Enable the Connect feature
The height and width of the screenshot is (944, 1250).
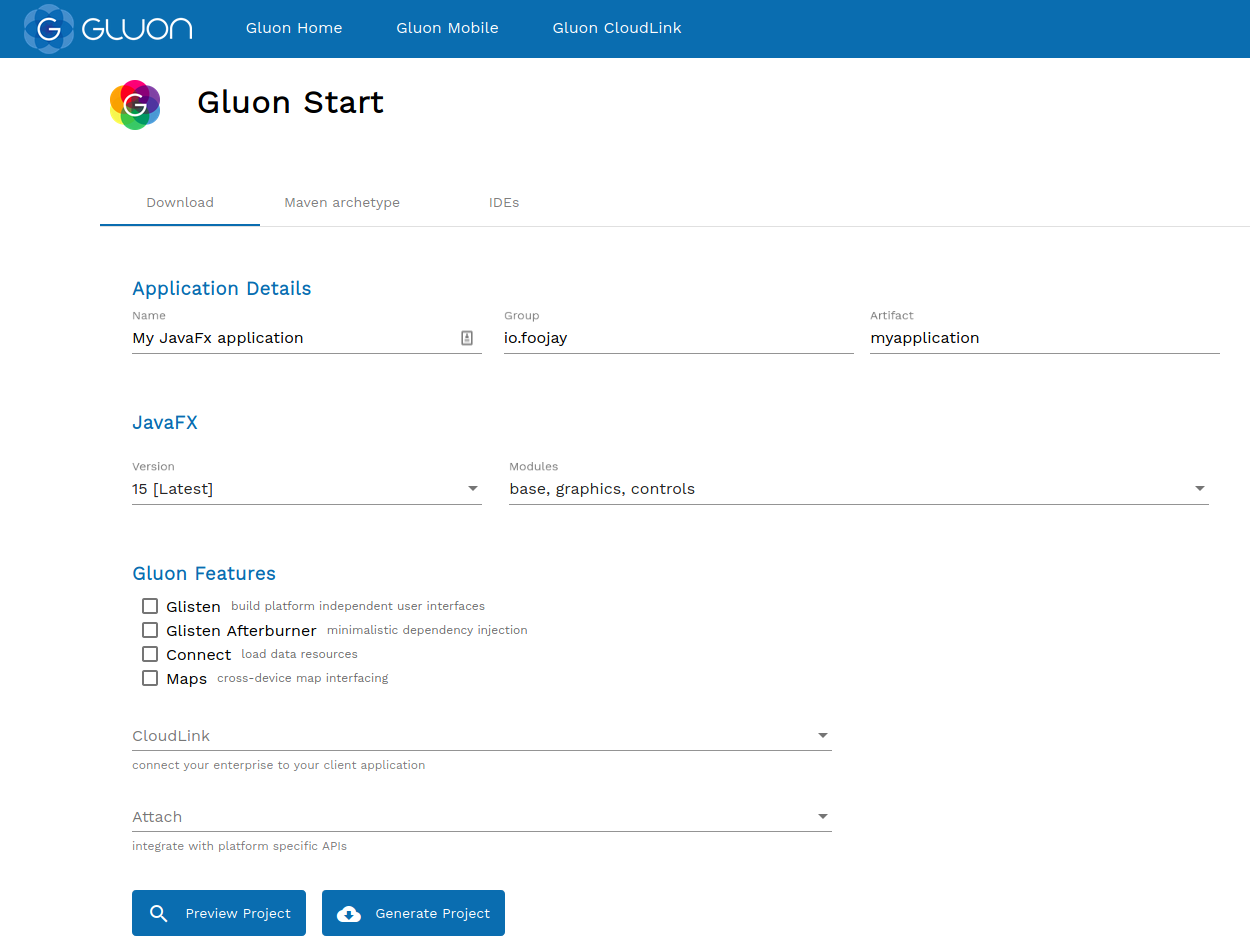[150, 653]
